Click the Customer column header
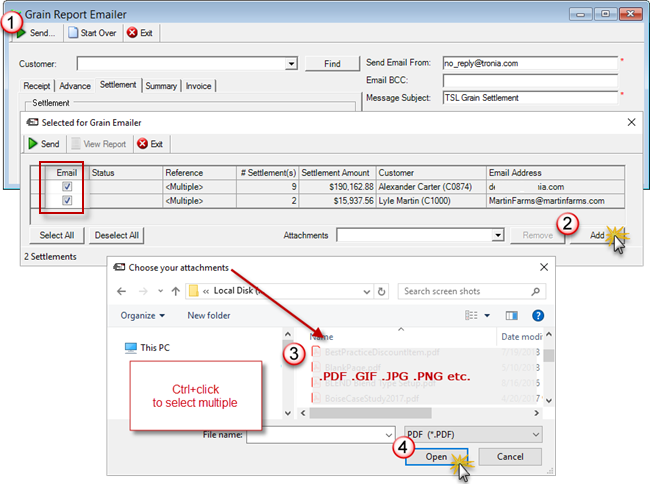 click(431, 173)
